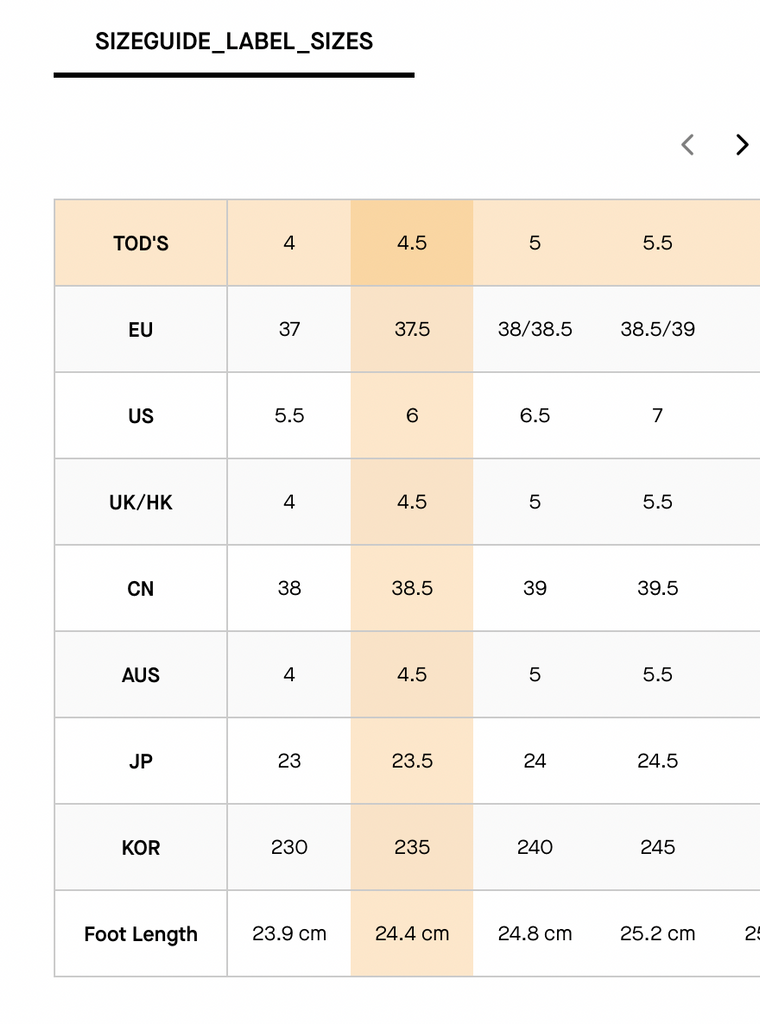
Task: Click the CN 38.5 cell
Action: click(x=412, y=588)
